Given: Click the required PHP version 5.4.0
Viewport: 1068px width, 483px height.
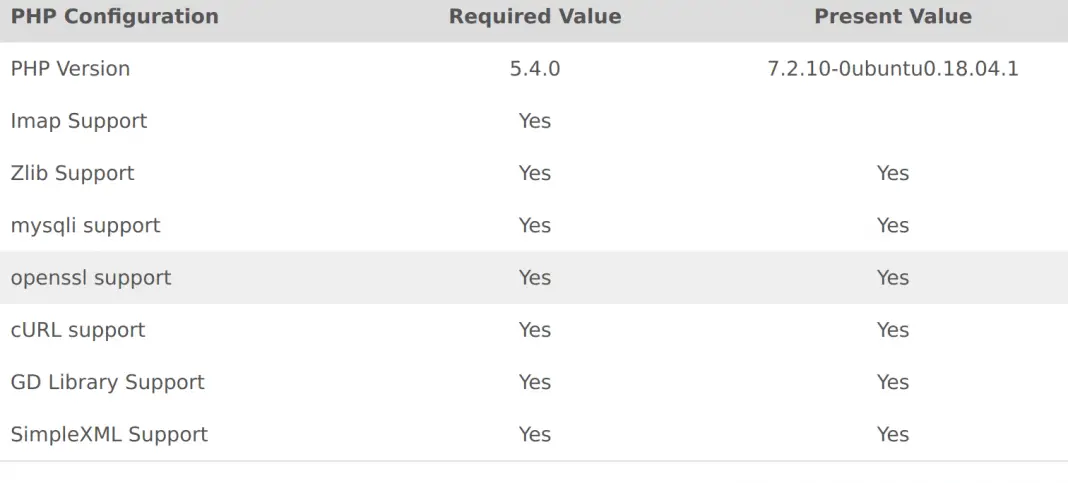Looking at the screenshot, I should coord(534,69).
